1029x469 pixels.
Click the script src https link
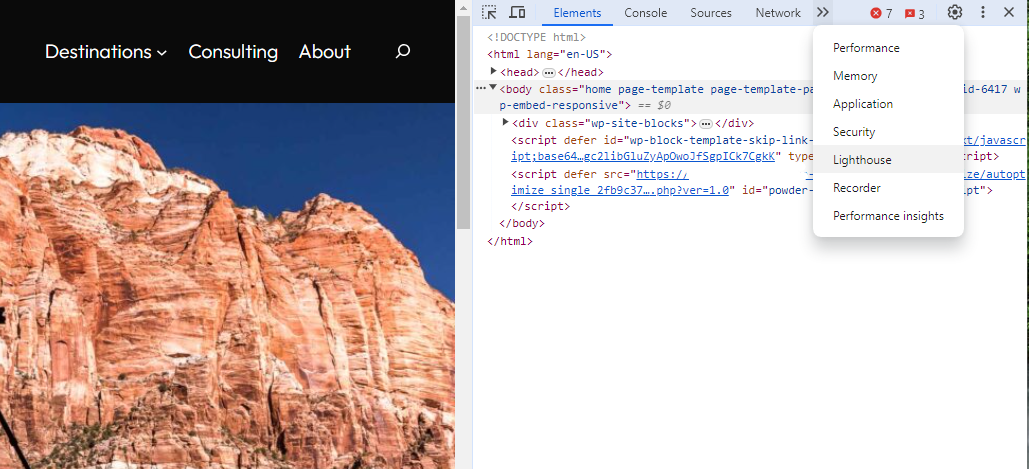click(x=662, y=174)
